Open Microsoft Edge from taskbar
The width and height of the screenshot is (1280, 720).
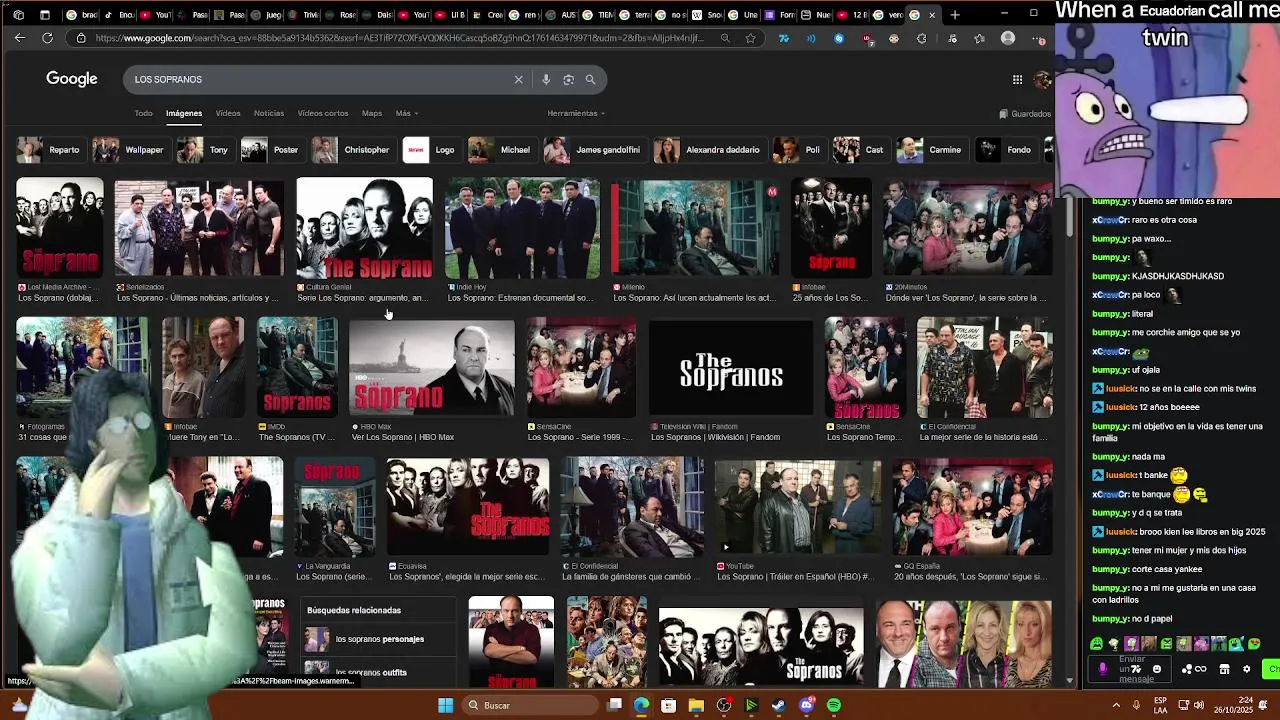point(641,705)
